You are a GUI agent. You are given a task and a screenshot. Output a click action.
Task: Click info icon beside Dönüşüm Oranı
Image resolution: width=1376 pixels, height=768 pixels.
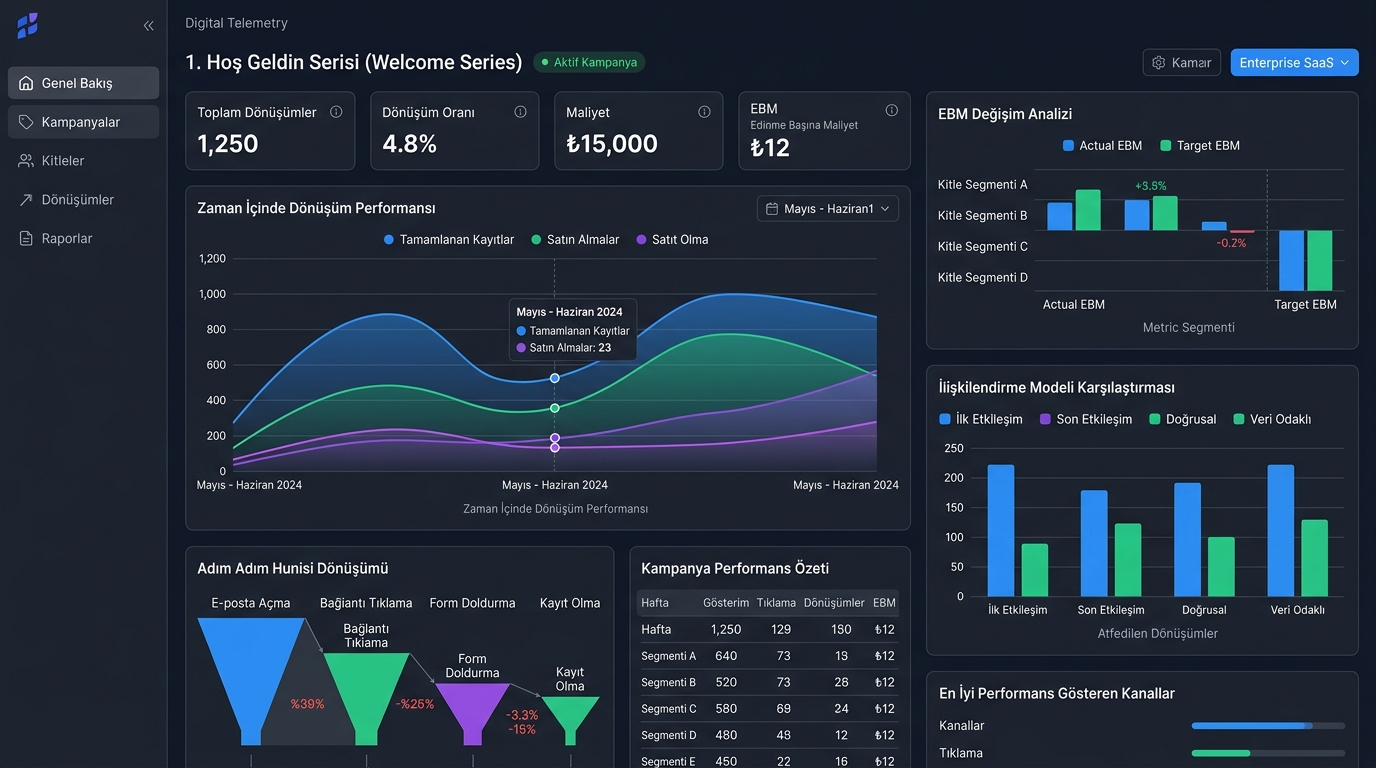pos(520,112)
